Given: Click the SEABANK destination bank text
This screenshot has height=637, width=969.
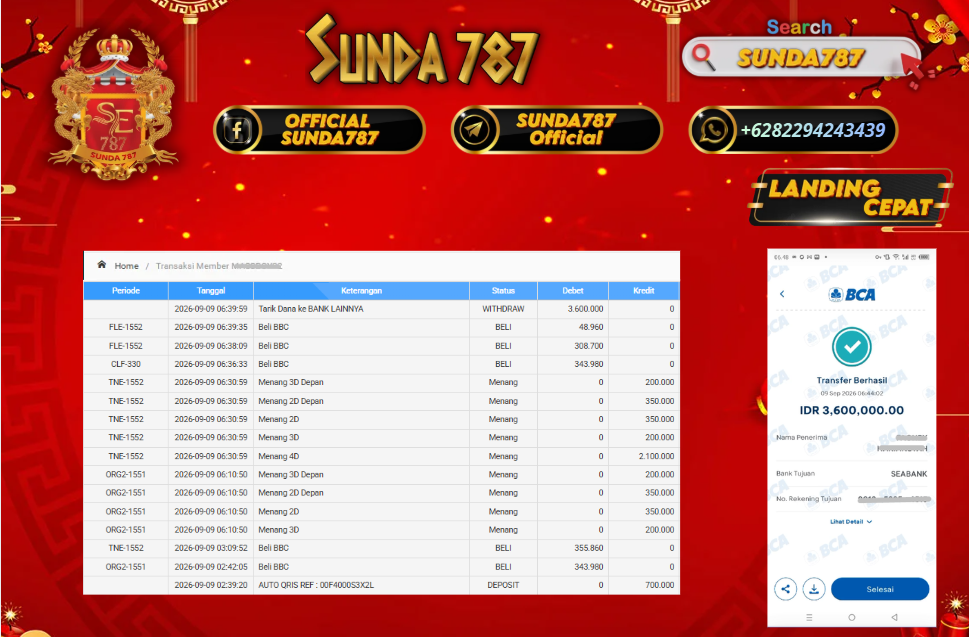Looking at the screenshot, I should [x=909, y=474].
